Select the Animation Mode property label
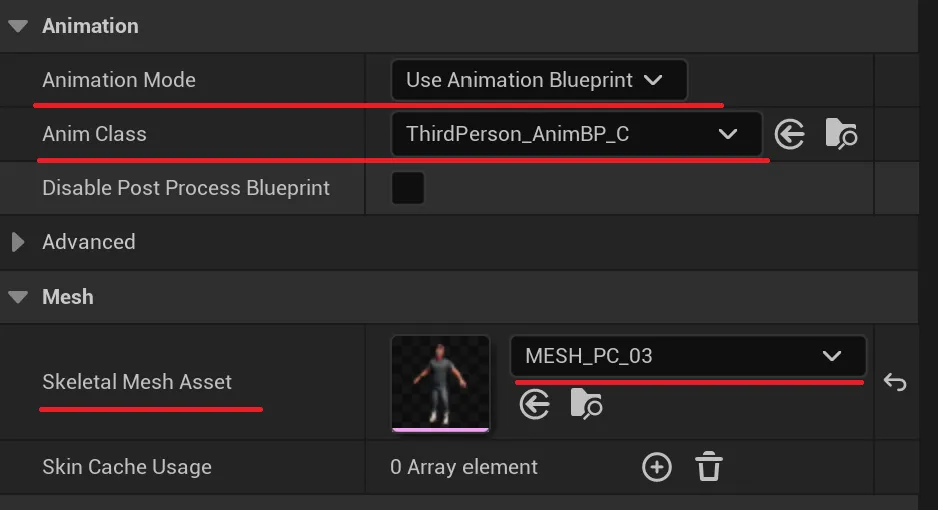This screenshot has width=938, height=510. [x=119, y=80]
